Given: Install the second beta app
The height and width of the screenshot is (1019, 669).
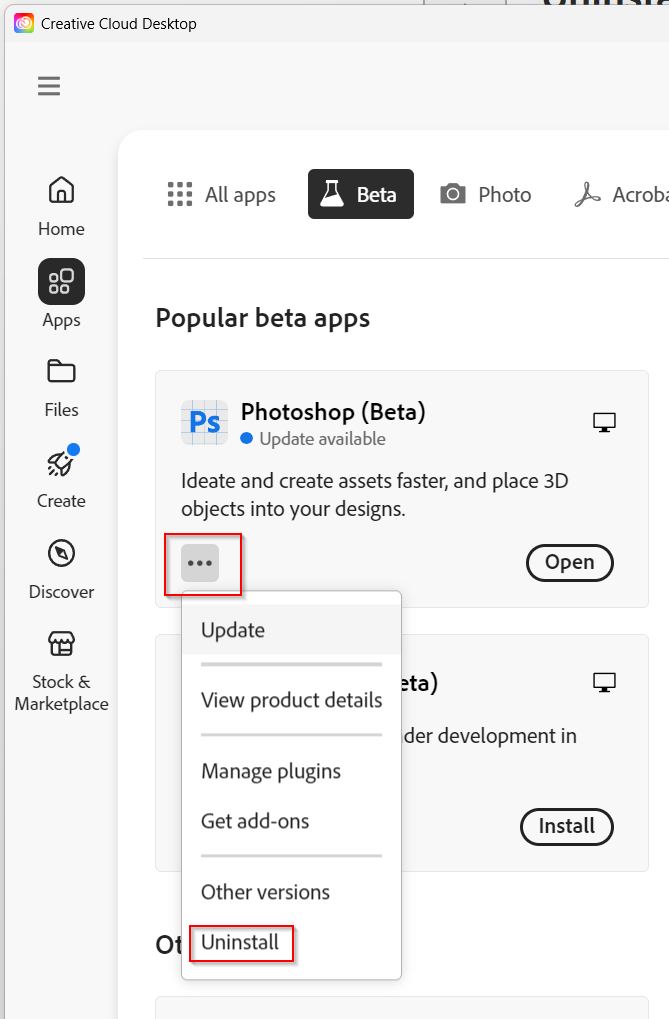Looking at the screenshot, I should point(566,826).
